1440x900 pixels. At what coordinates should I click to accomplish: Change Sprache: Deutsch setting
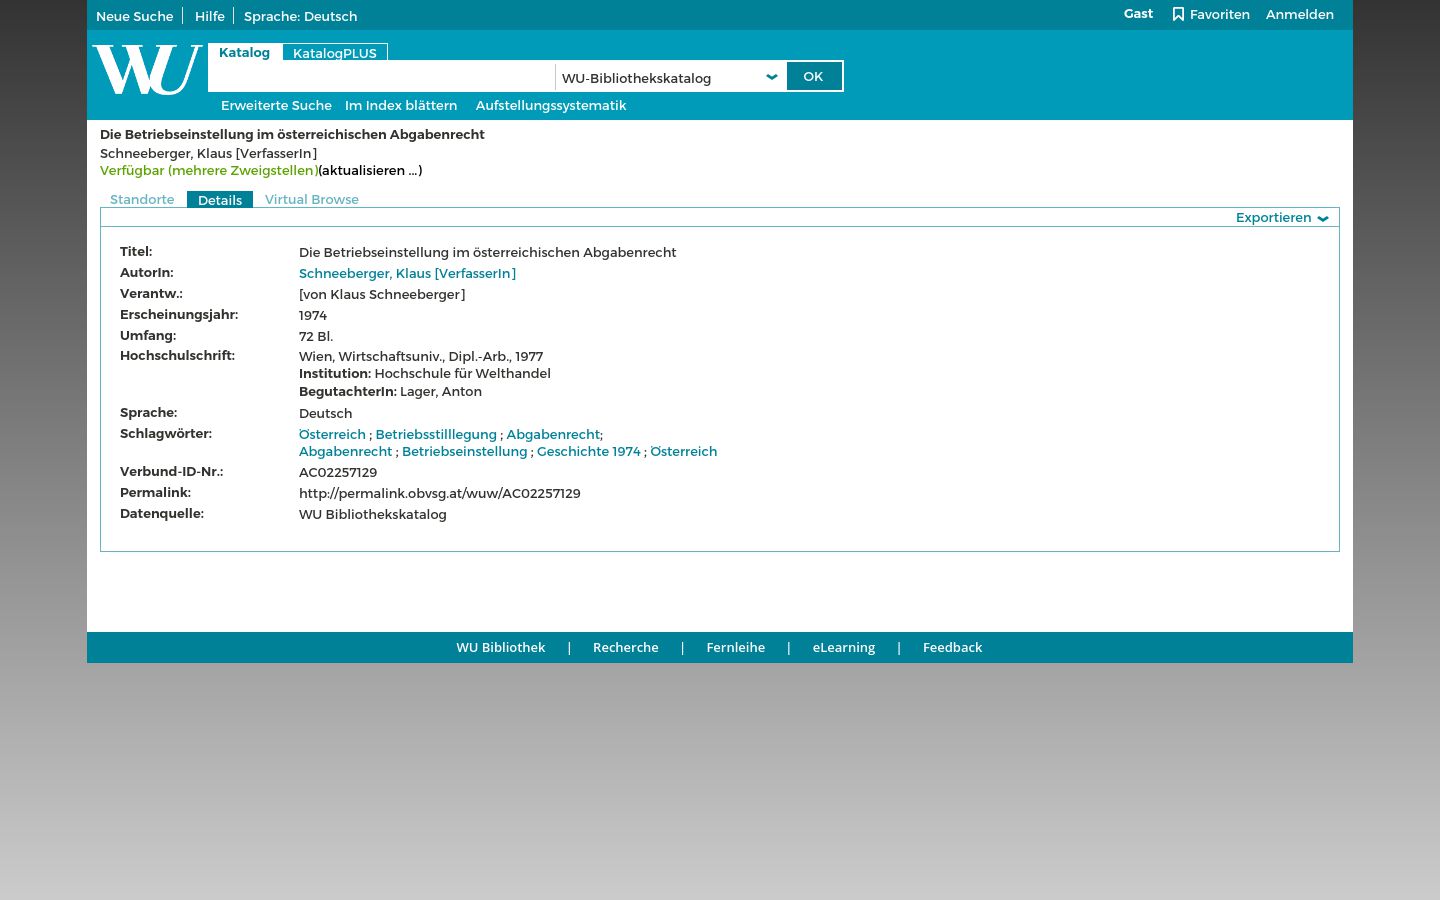300,16
